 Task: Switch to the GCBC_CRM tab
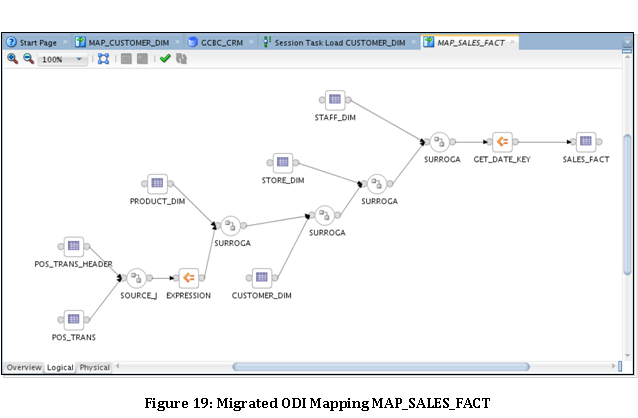222,42
